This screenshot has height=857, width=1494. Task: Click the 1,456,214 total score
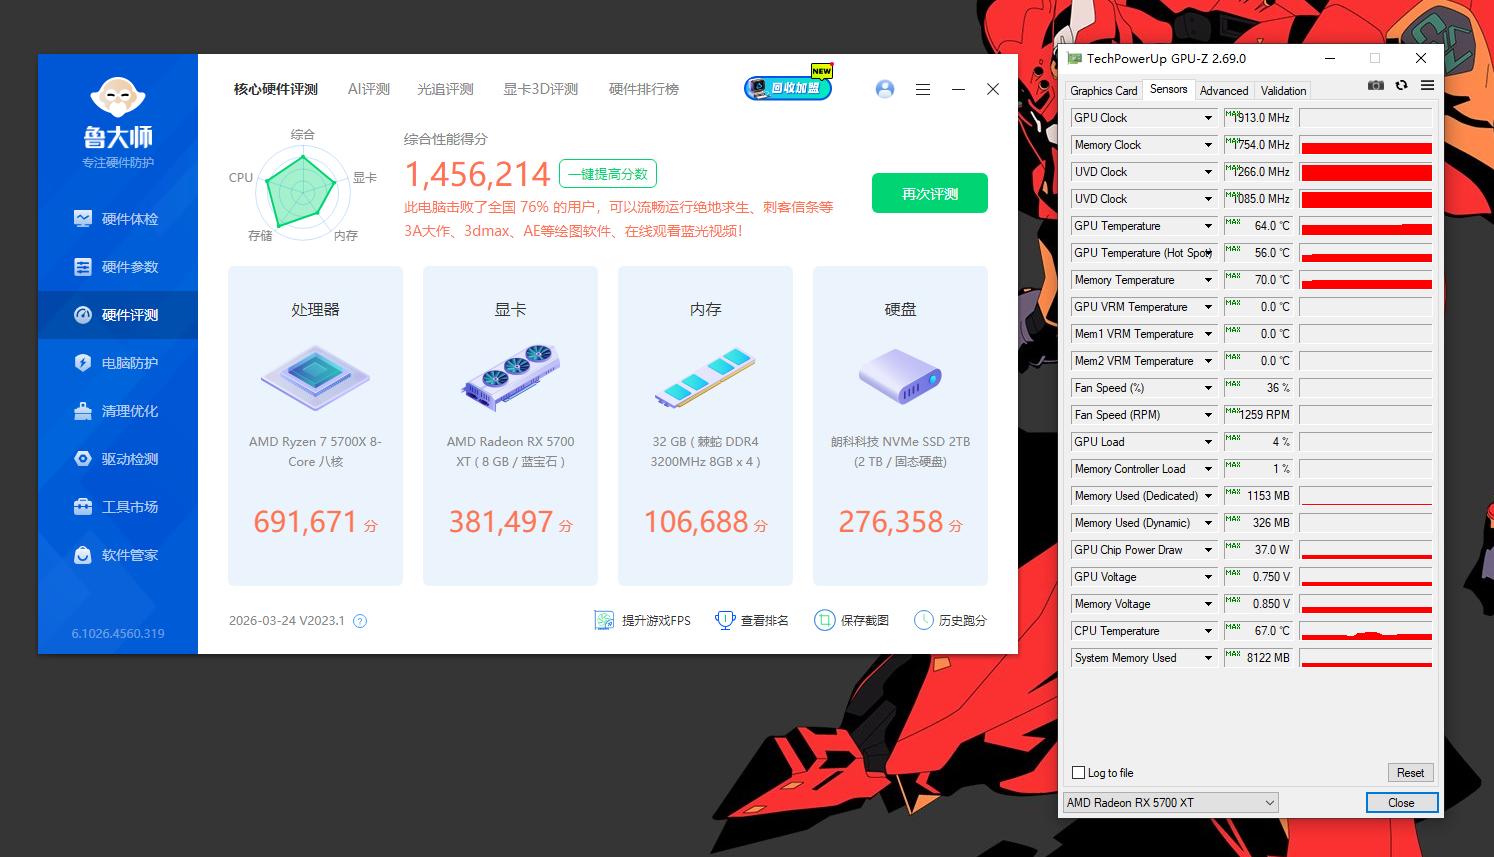point(477,175)
